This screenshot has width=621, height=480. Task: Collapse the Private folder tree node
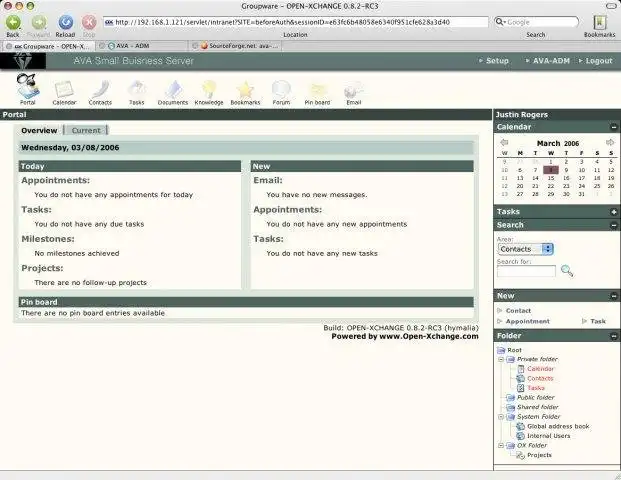tap(501, 359)
